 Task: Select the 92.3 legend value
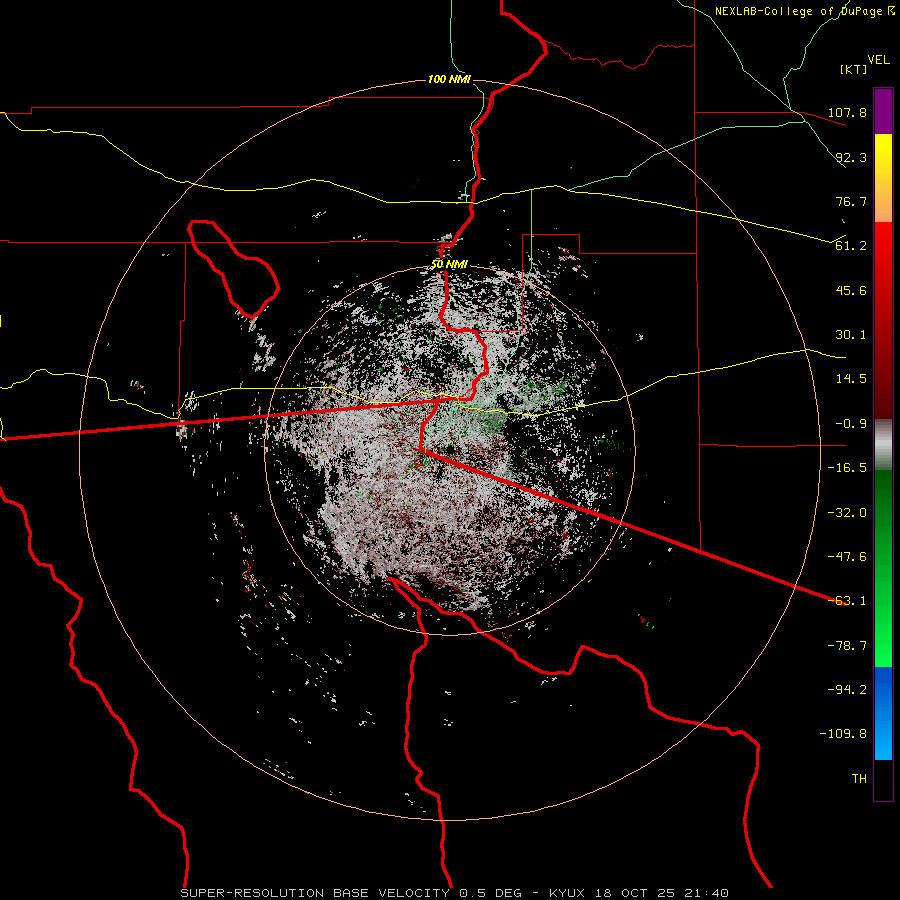point(851,157)
